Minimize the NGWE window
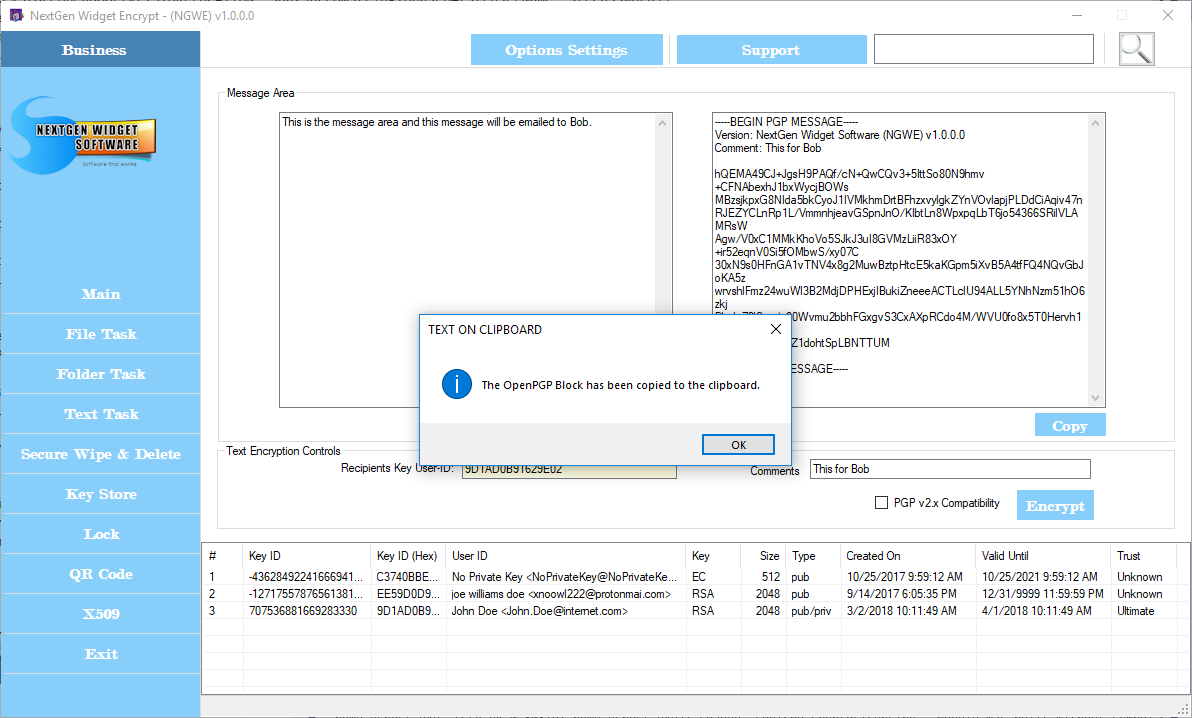The height and width of the screenshot is (718, 1192). [x=1077, y=15]
